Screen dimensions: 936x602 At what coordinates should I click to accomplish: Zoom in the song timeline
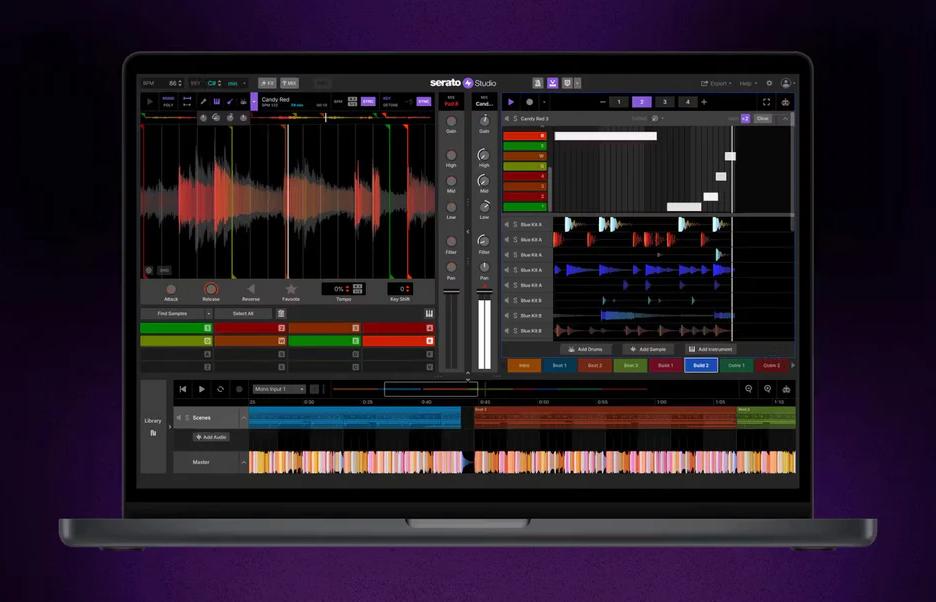pos(767,389)
